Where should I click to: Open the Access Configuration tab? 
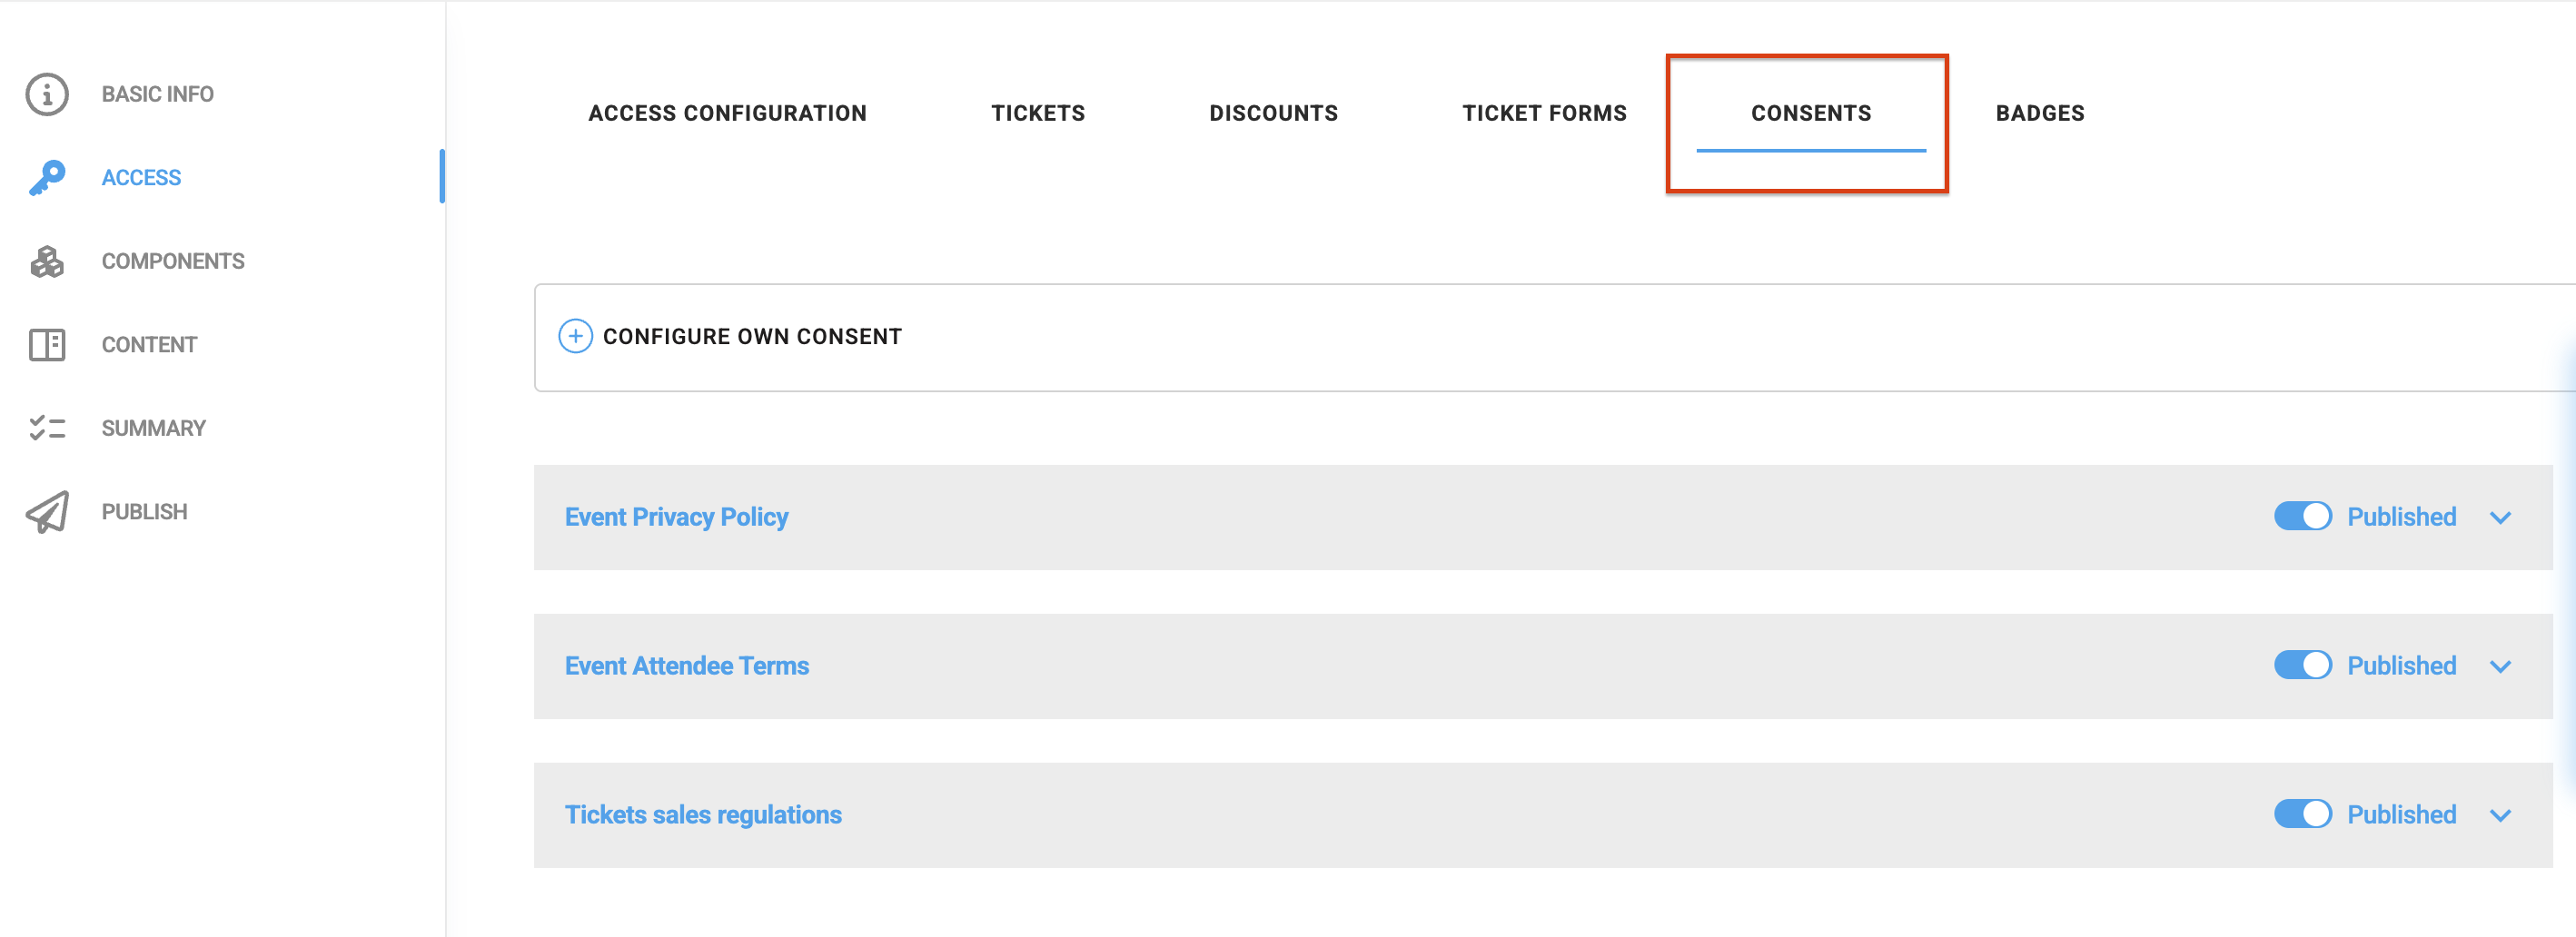[727, 113]
